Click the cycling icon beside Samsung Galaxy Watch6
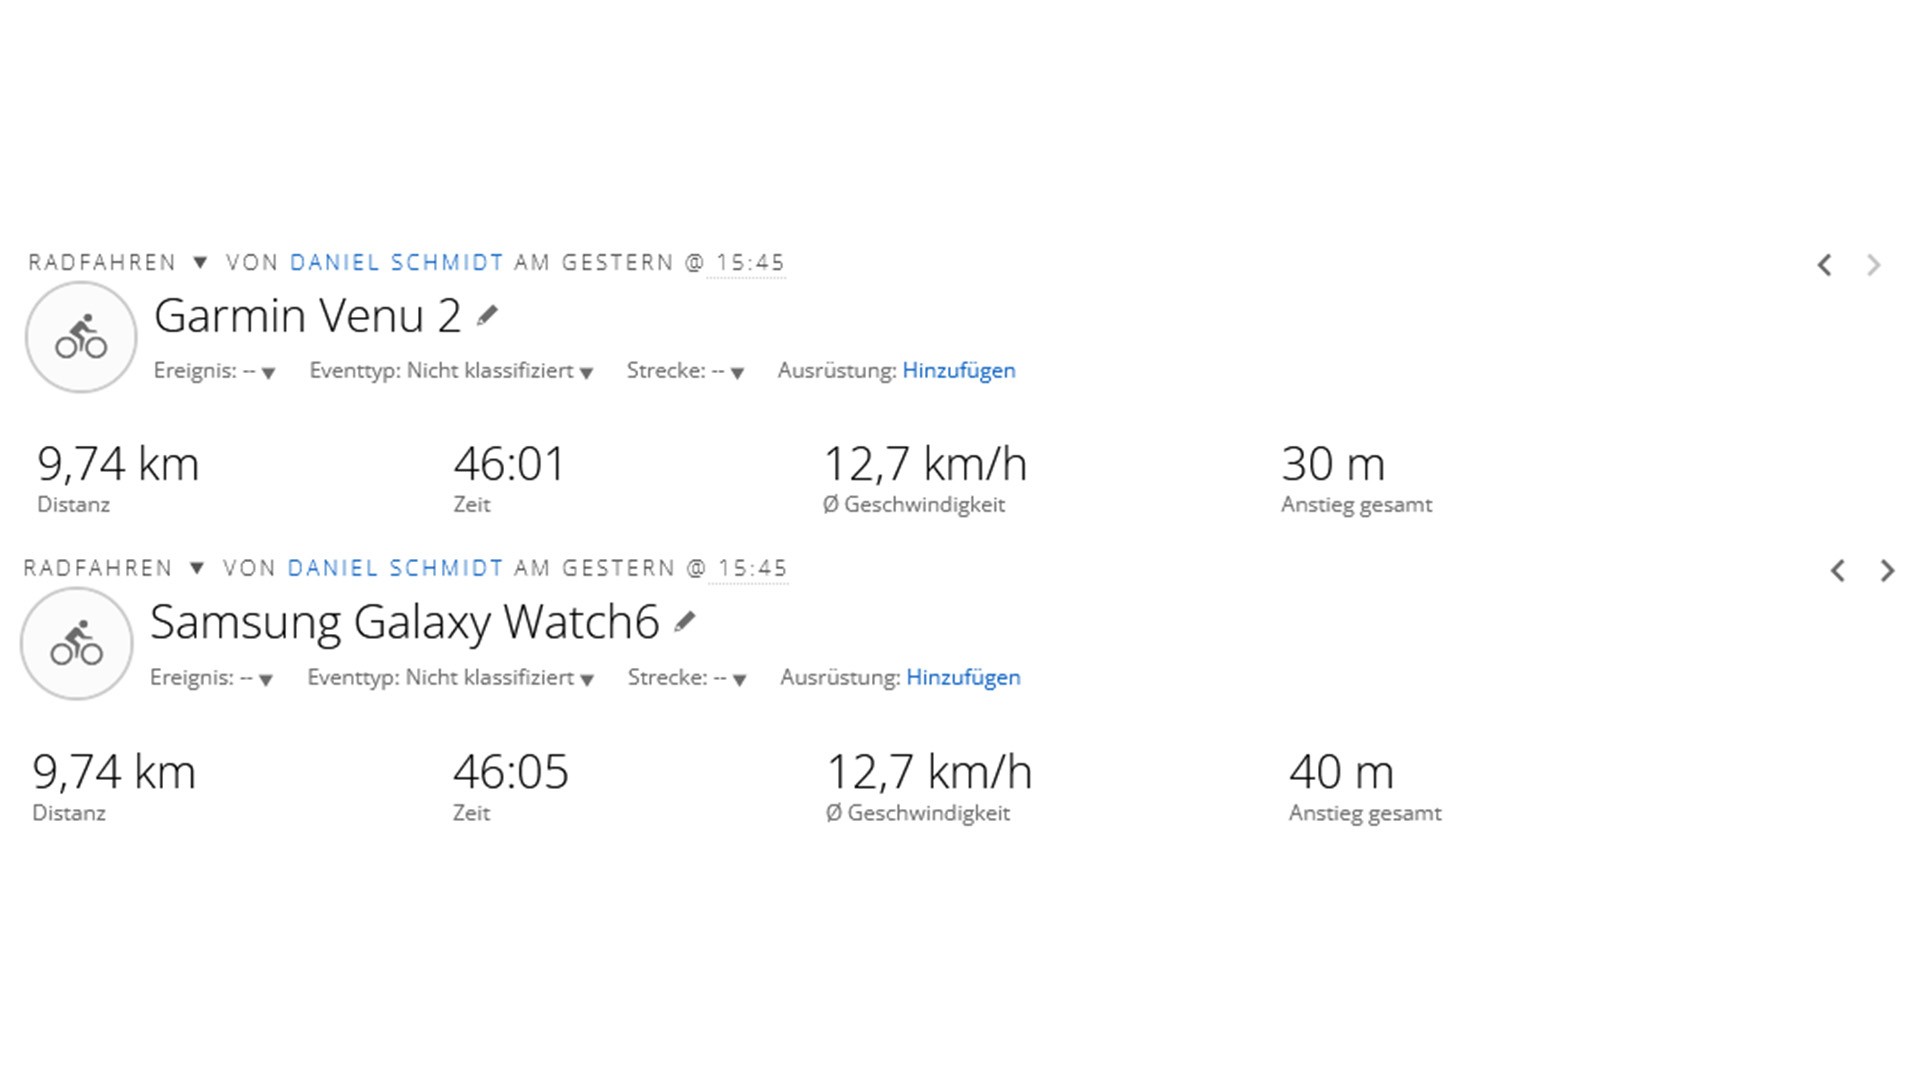1920x1080 pixels. click(77, 643)
